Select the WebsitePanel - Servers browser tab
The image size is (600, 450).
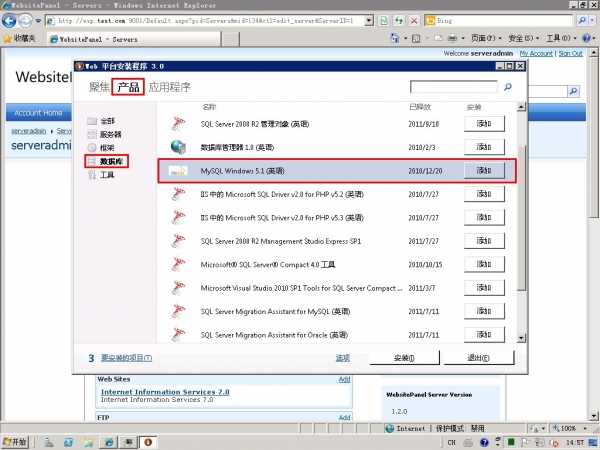tap(134, 39)
